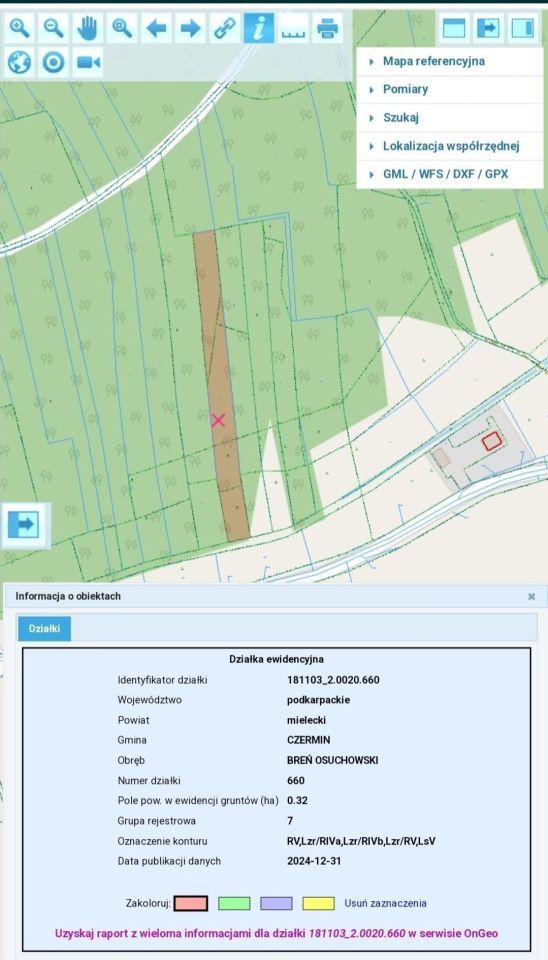Go to previous map view arrow

pos(156,28)
